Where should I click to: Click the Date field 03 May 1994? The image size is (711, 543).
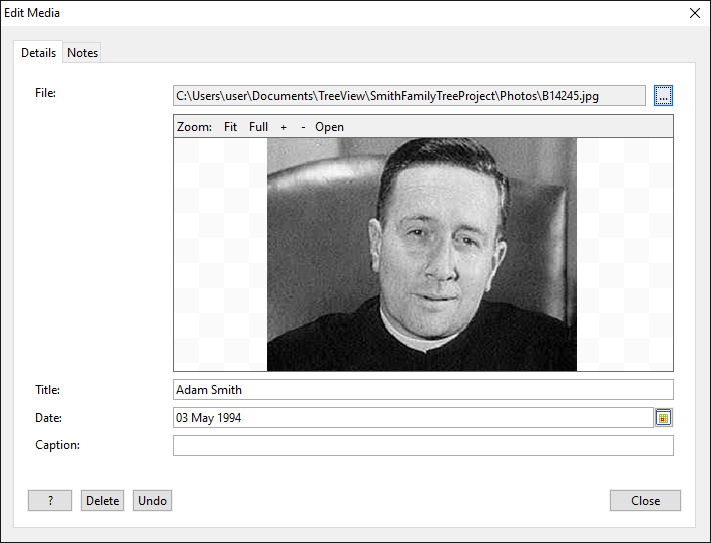coord(413,417)
